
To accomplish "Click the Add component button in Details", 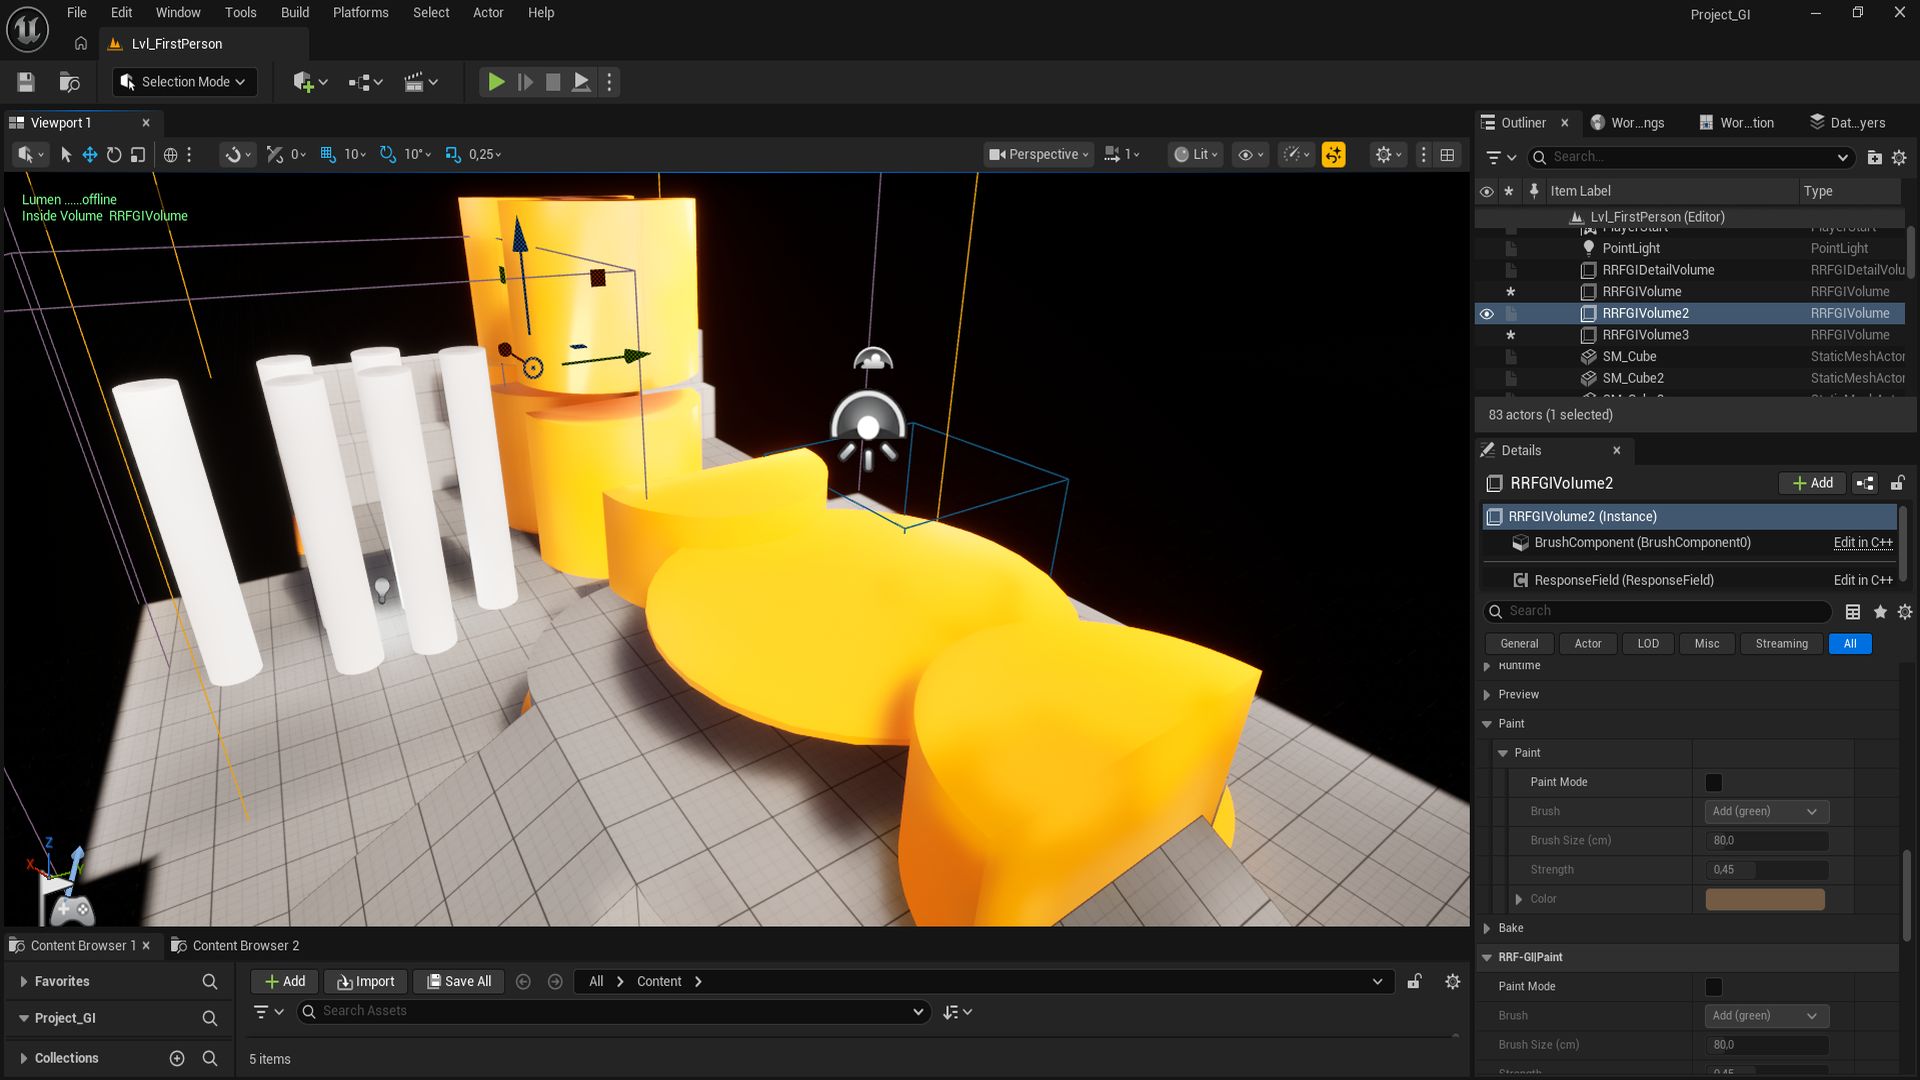I will tap(1812, 483).
